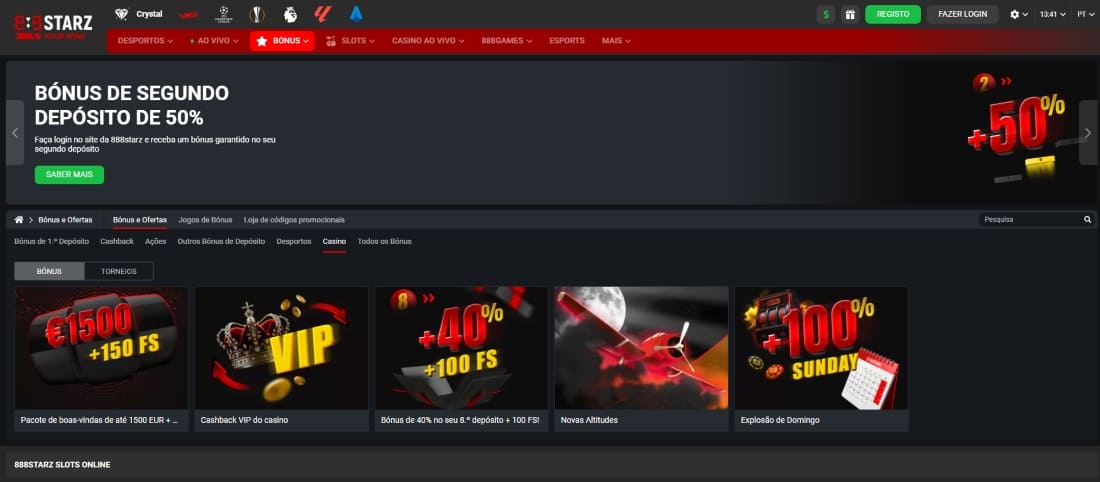Filter by Desportos category
The height and width of the screenshot is (482, 1100).
[x=294, y=241]
